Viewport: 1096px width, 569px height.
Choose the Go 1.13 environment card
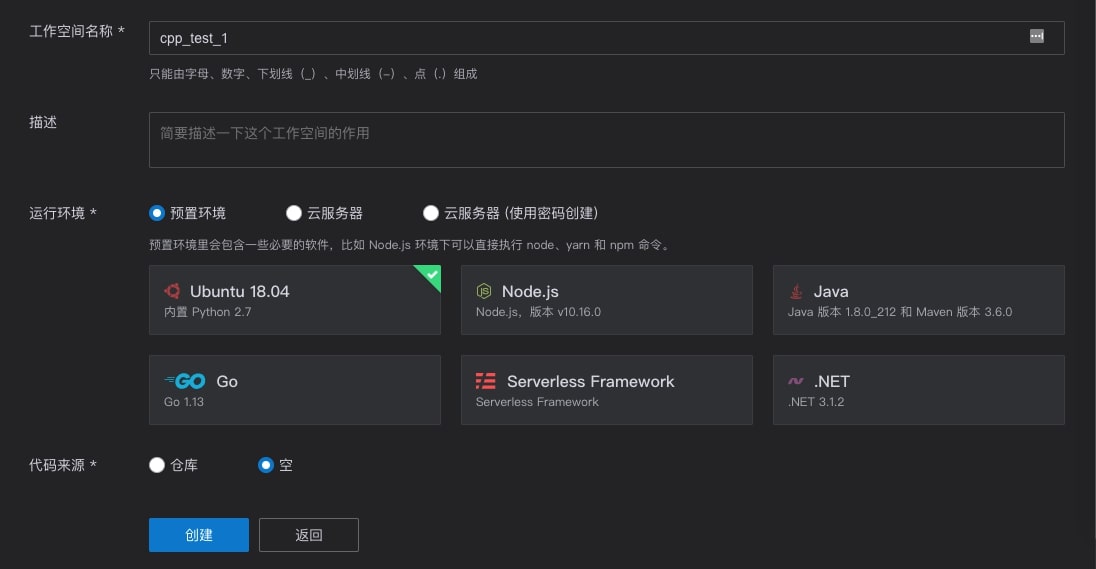click(x=294, y=390)
